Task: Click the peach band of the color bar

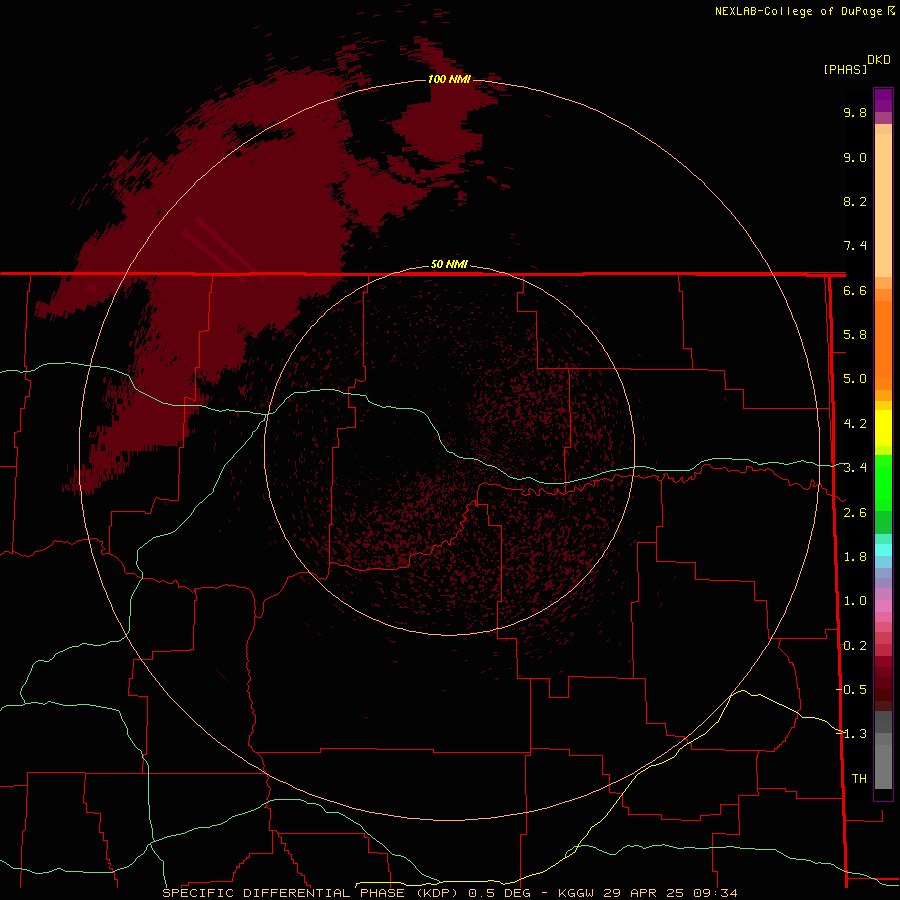Action: tap(883, 204)
